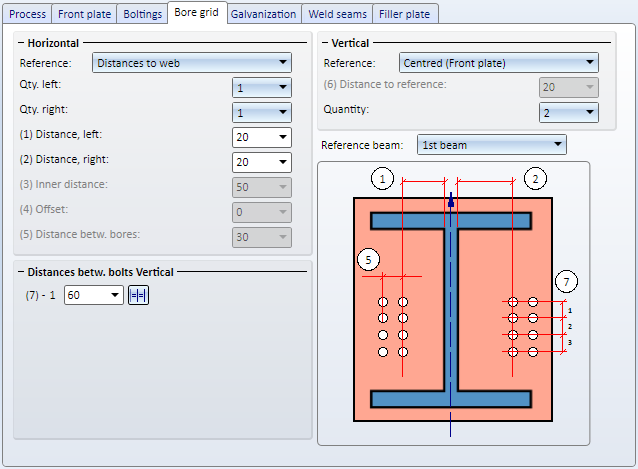Click the disabled (4) Offset field
Viewport: 638px width, 469px height.
coord(262,212)
